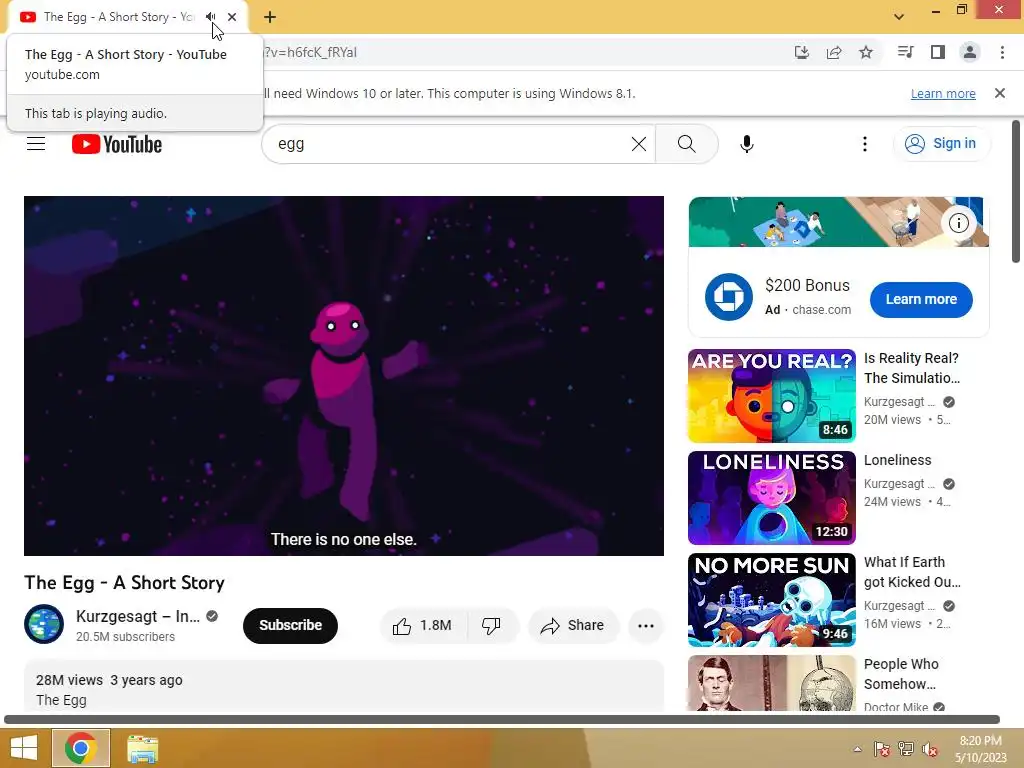Open Chase logo in ad
This screenshot has height=768, width=1024.
click(x=728, y=297)
